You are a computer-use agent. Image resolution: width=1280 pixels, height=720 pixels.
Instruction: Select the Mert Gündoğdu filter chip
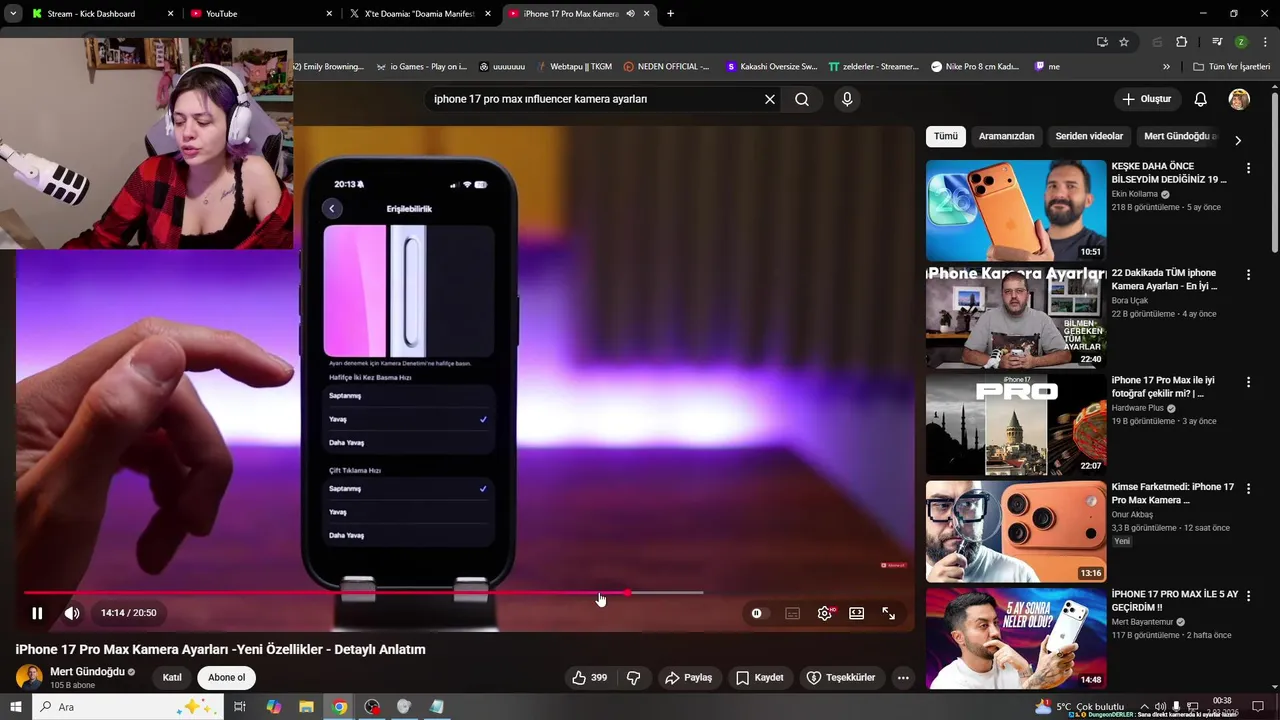1179,136
